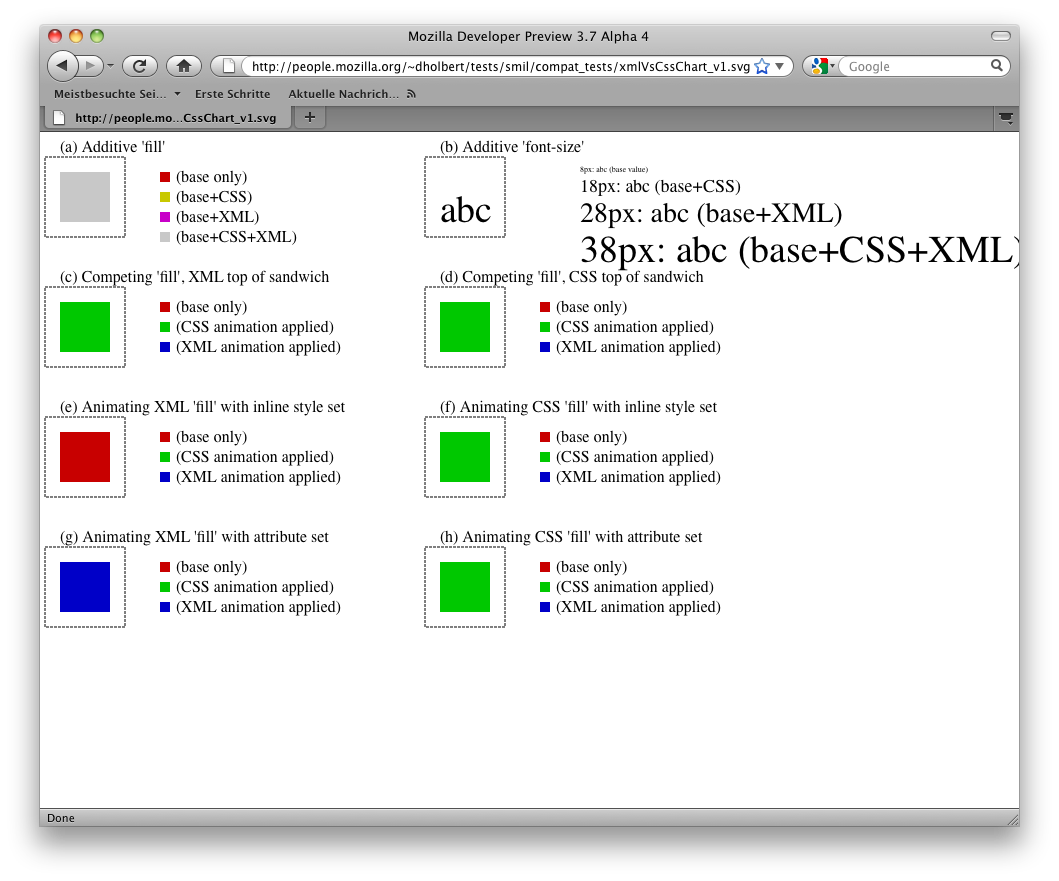Click the green square in test (c)

point(85,327)
